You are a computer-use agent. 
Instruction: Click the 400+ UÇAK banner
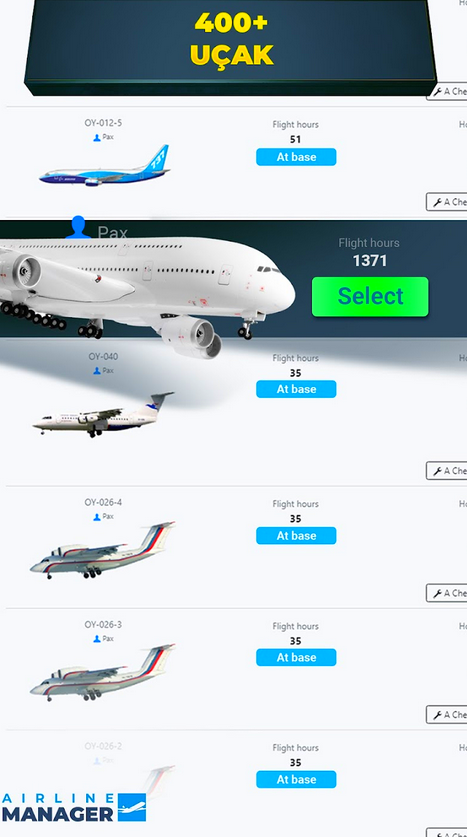[x=231, y=45]
